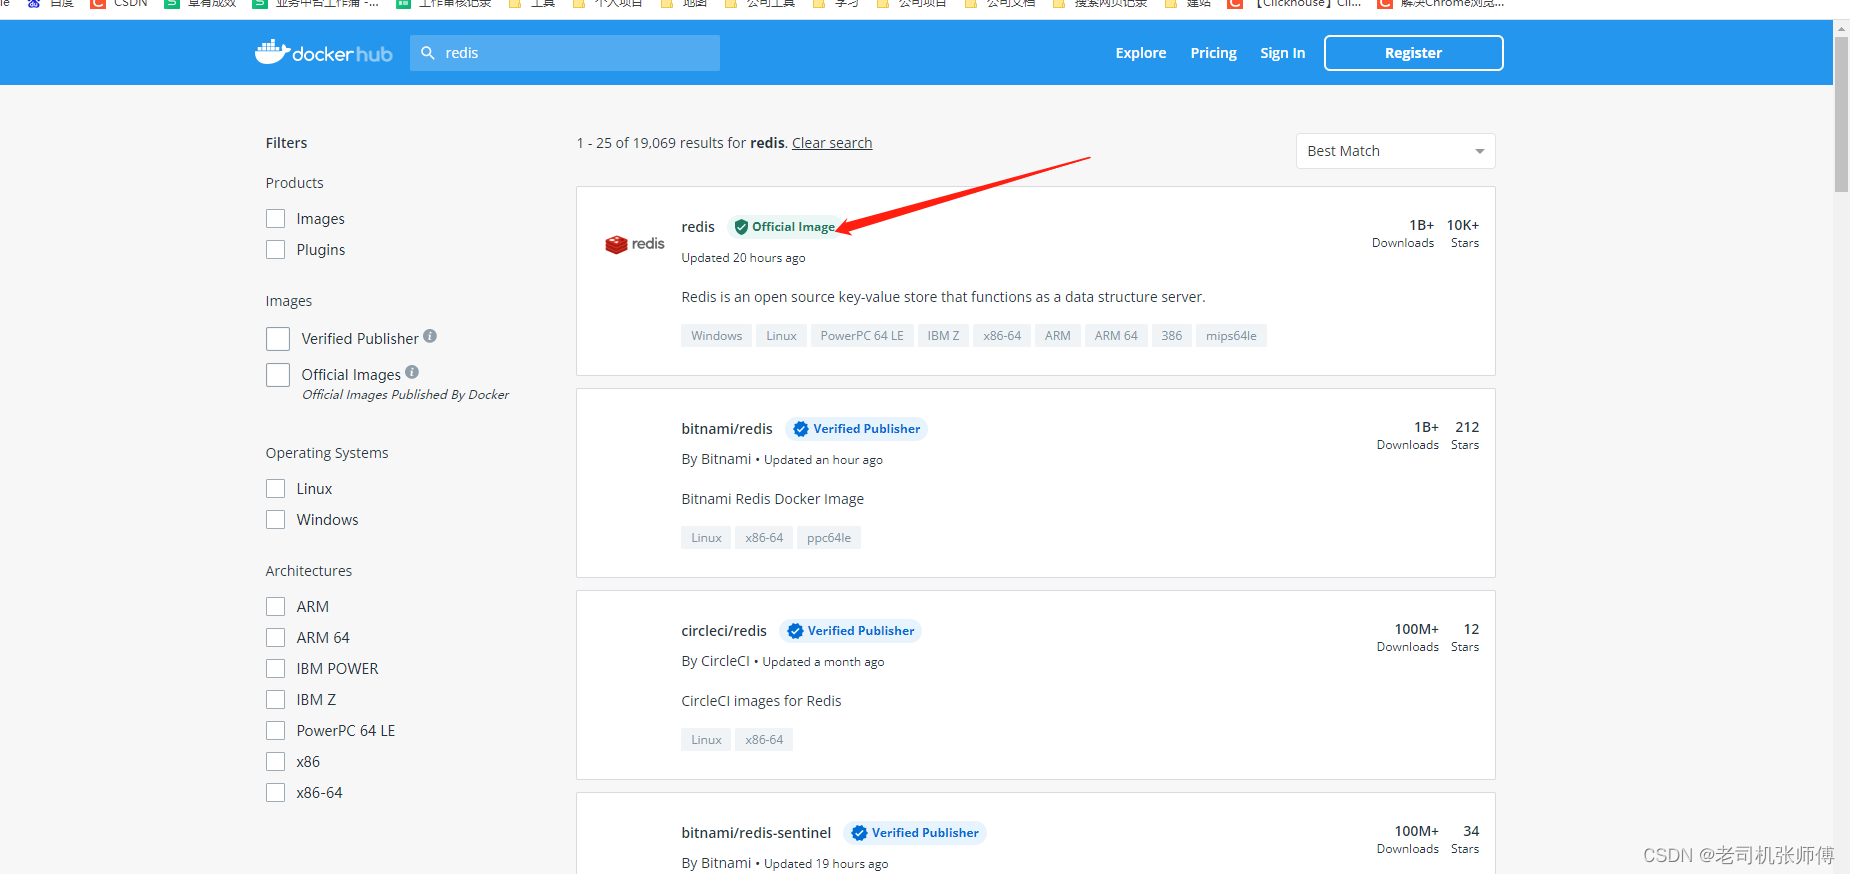Click the 386 tag on redis
The height and width of the screenshot is (874, 1850).
pos(1171,336)
